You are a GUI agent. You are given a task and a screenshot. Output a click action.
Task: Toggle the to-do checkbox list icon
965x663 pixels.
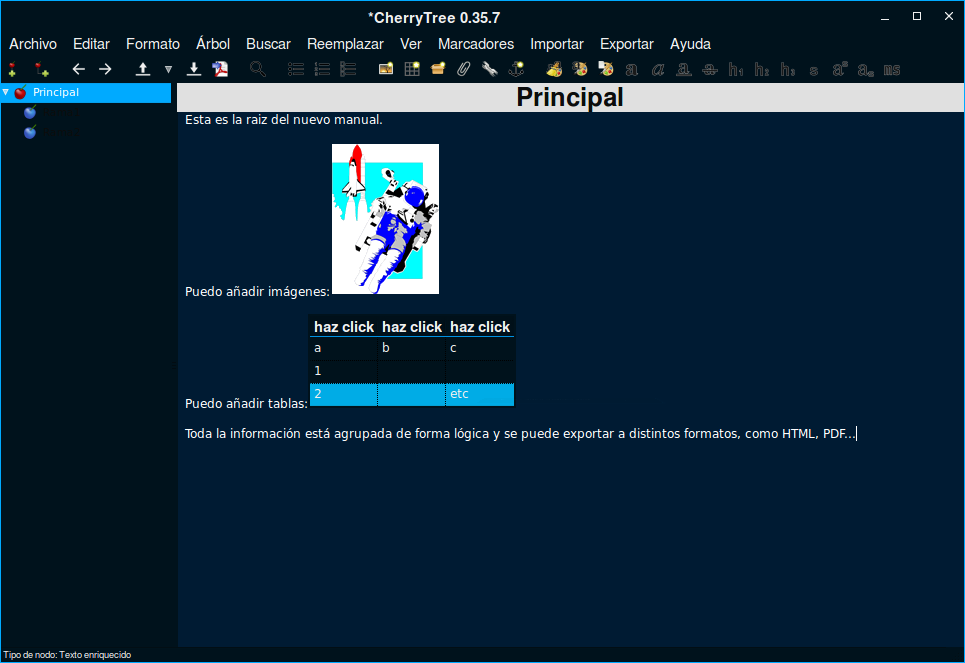348,70
